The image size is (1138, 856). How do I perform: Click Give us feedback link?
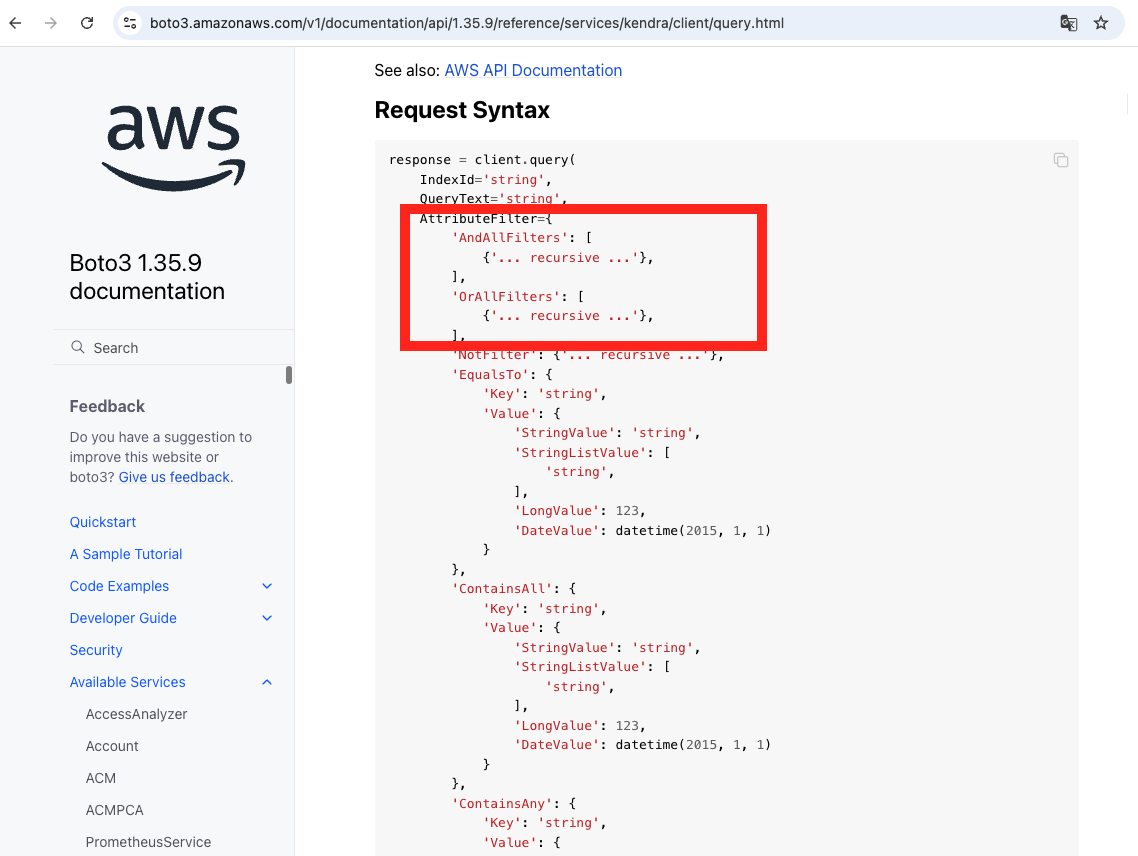pos(174,477)
